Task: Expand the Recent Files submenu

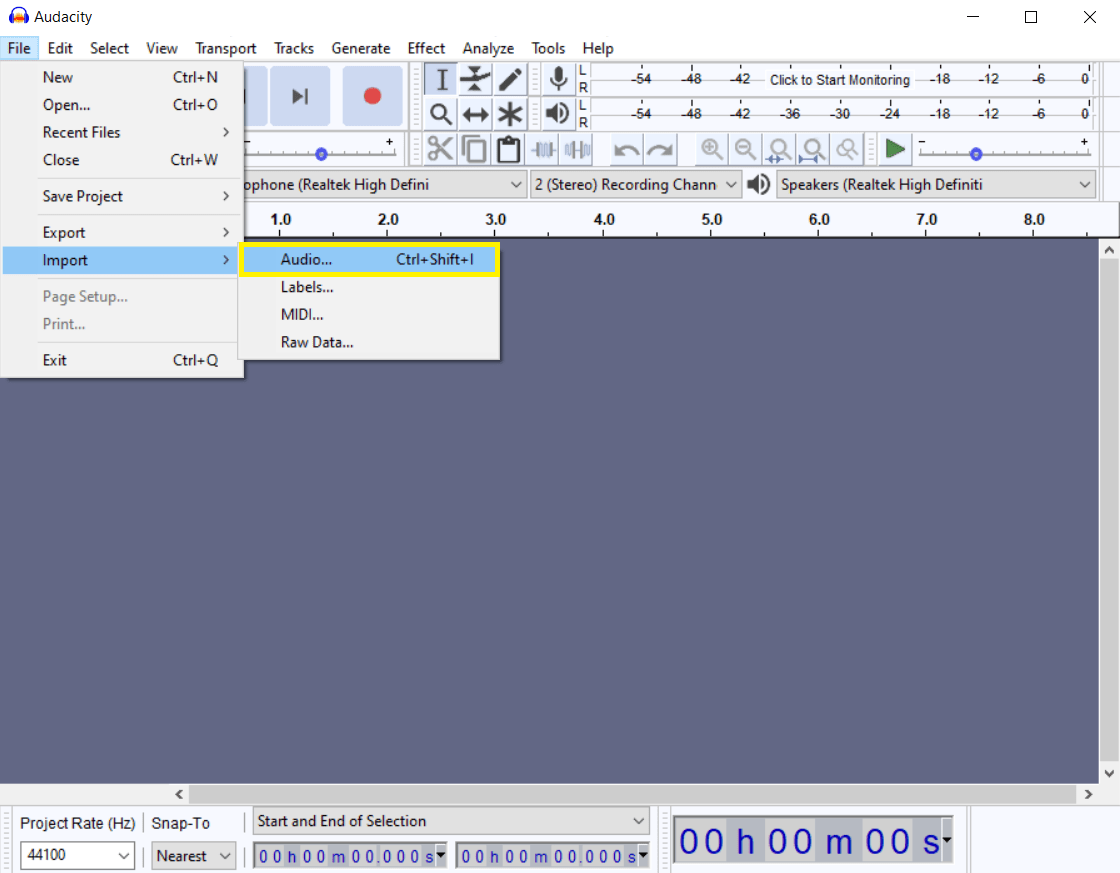Action: 123,132
